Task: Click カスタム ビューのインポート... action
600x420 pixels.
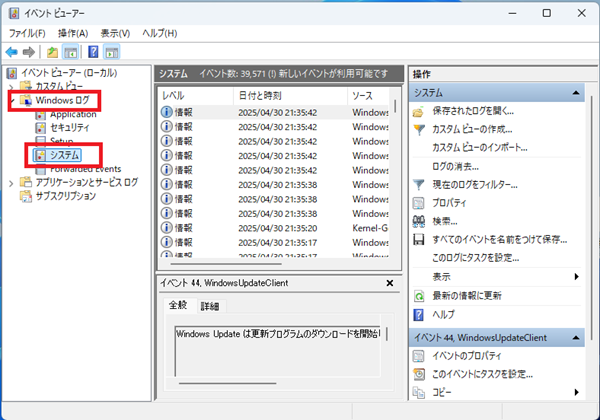Action: coord(480,148)
